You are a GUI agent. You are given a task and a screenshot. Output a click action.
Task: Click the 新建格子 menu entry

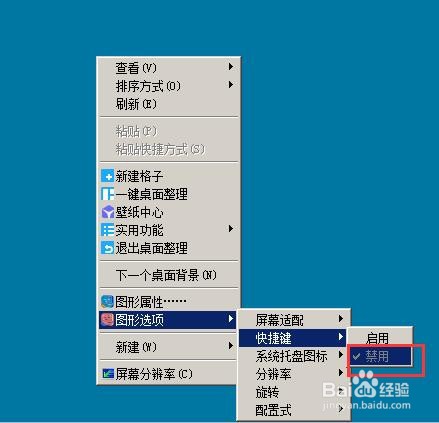click(169, 176)
